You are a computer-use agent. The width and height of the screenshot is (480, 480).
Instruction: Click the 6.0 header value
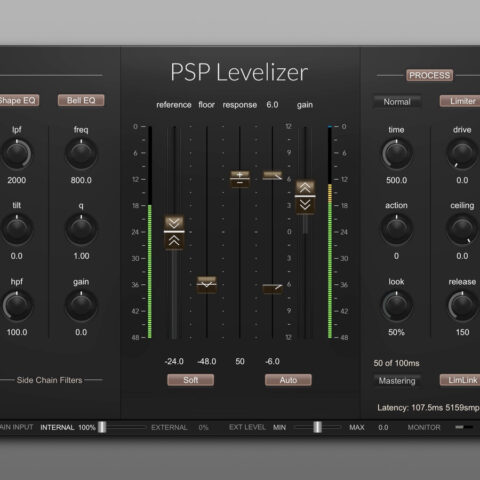tap(272, 105)
